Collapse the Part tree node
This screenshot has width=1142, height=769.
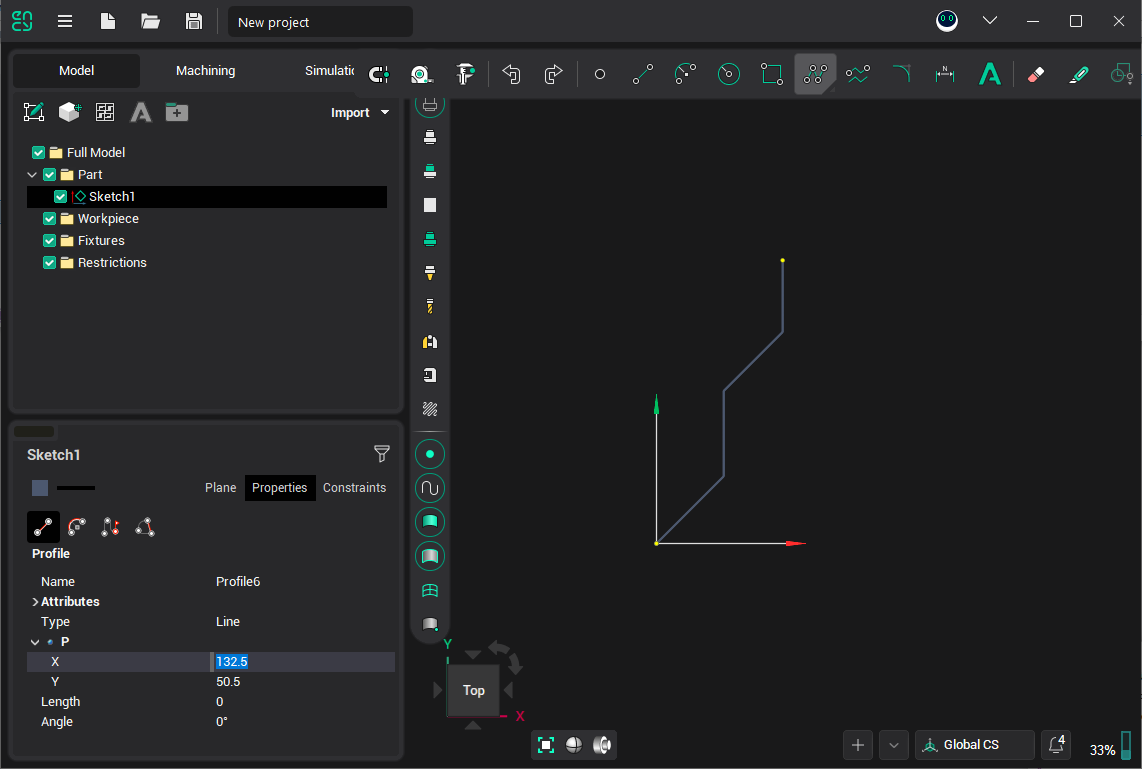(32, 175)
